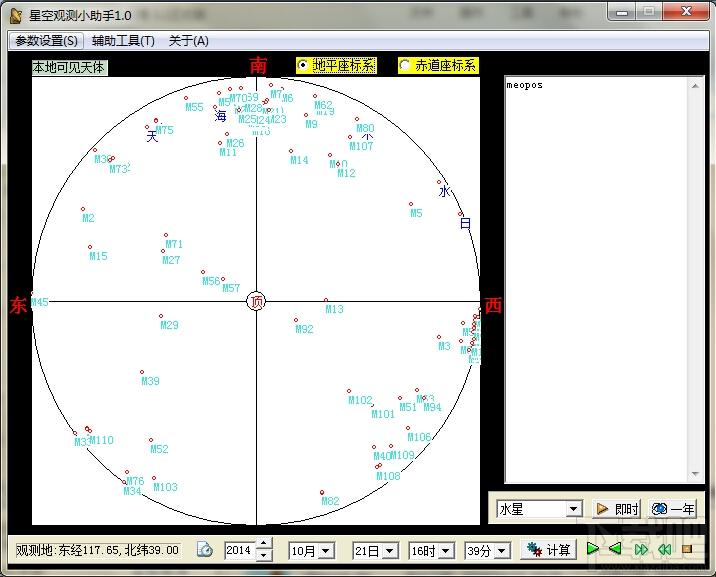Open the planet dropdown showing 水星
The height and width of the screenshot is (577, 716).
[x=574, y=509]
